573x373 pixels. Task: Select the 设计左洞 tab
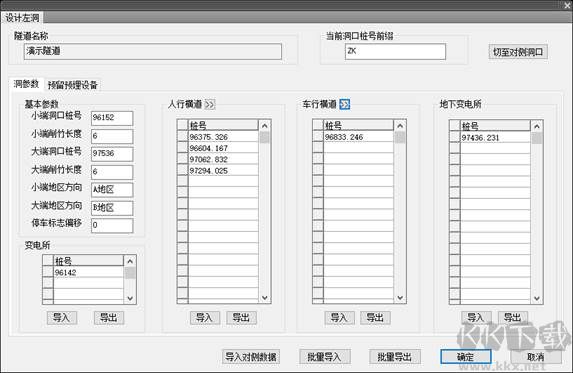22,18
